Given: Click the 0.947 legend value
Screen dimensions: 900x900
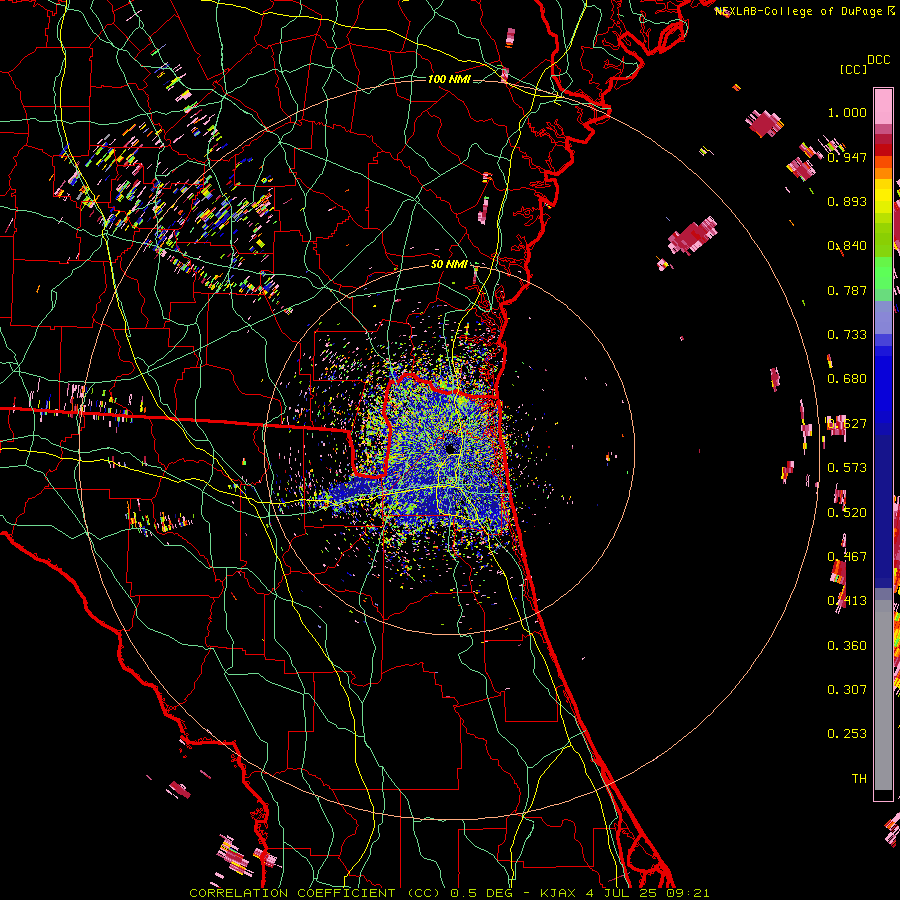Looking at the screenshot, I should click(847, 157).
